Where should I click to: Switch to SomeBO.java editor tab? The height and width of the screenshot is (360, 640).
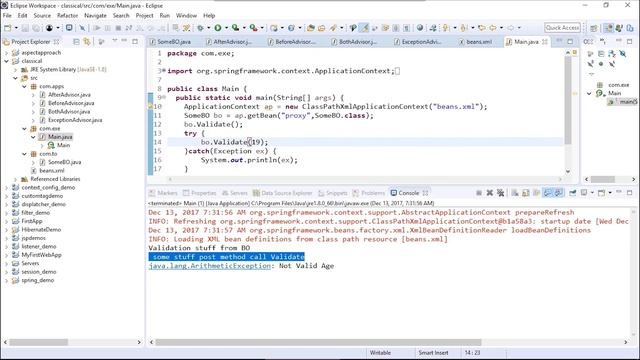[170, 42]
